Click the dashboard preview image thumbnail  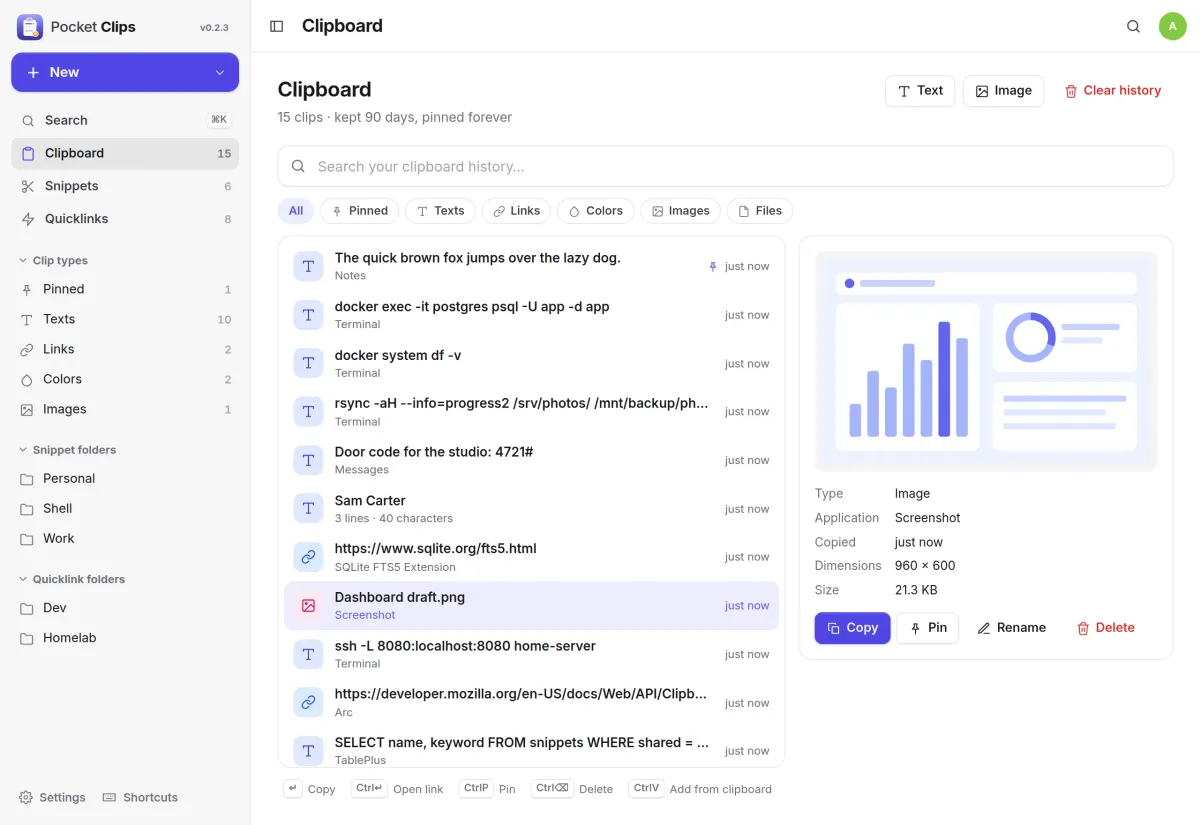coord(986,361)
